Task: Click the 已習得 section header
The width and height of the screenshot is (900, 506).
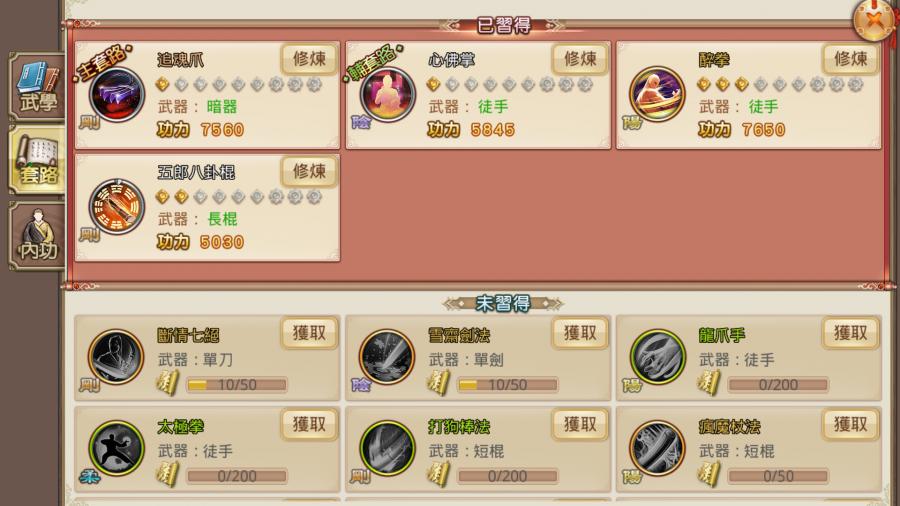Action: 504,25
